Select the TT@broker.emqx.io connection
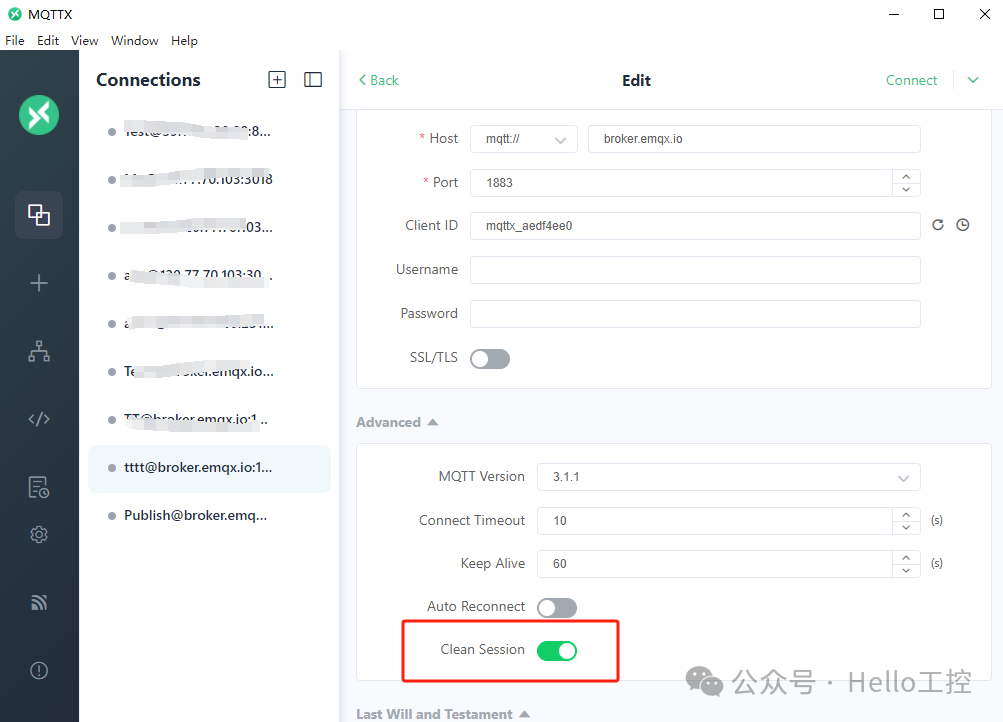The image size is (1003, 722). 209,420
